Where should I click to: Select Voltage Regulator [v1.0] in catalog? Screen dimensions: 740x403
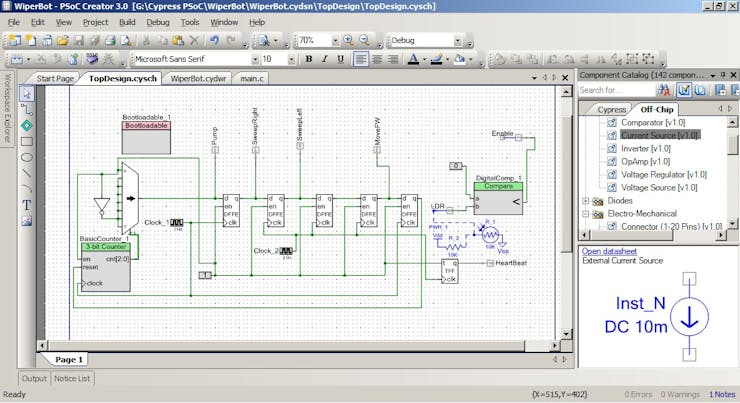point(664,175)
